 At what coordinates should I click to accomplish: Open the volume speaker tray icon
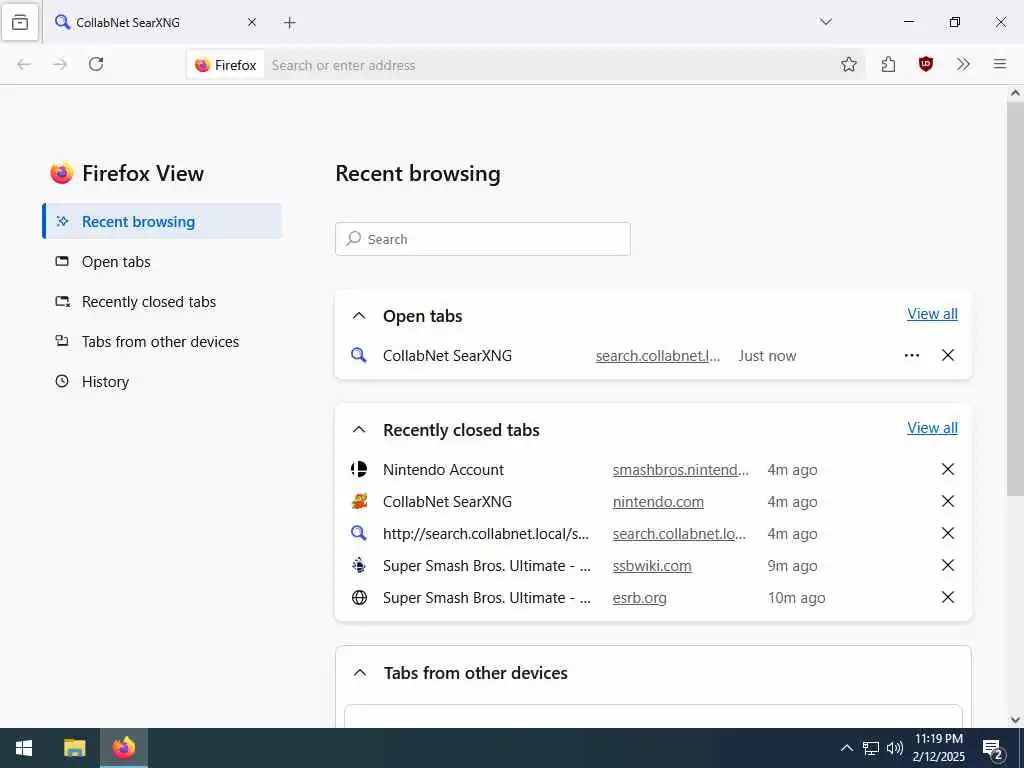pos(895,748)
